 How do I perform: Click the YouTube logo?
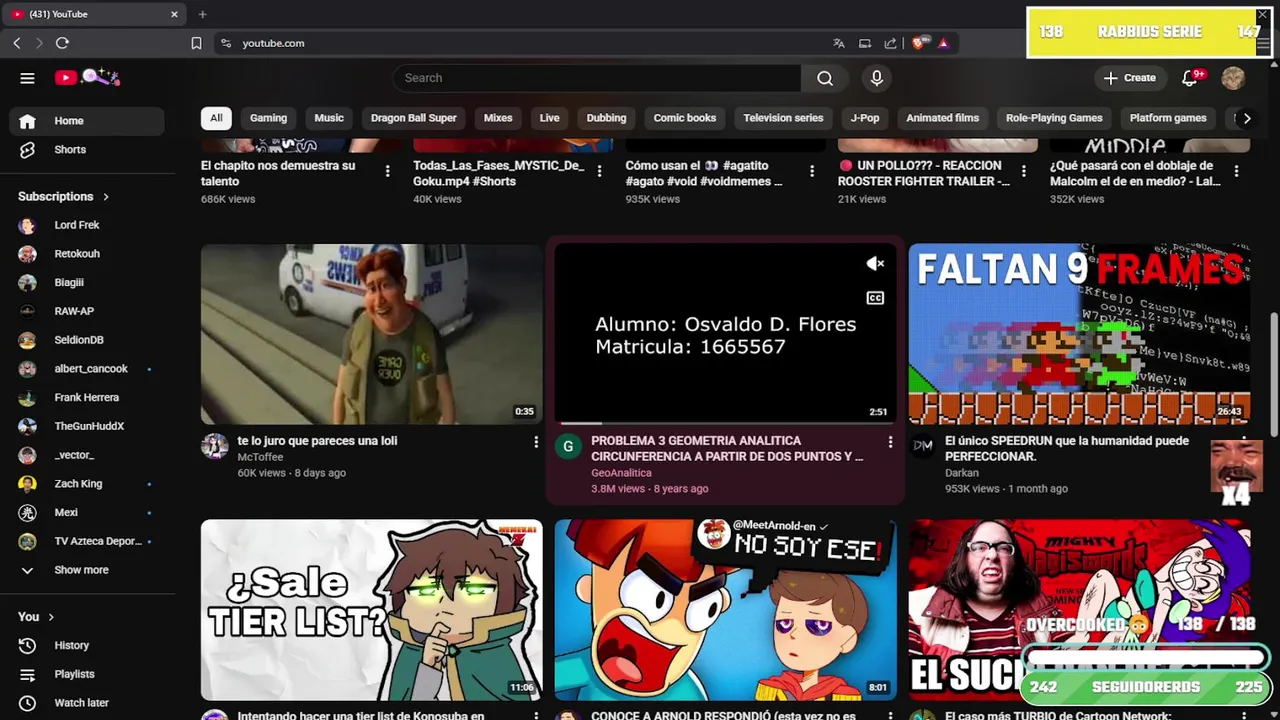tap(87, 77)
